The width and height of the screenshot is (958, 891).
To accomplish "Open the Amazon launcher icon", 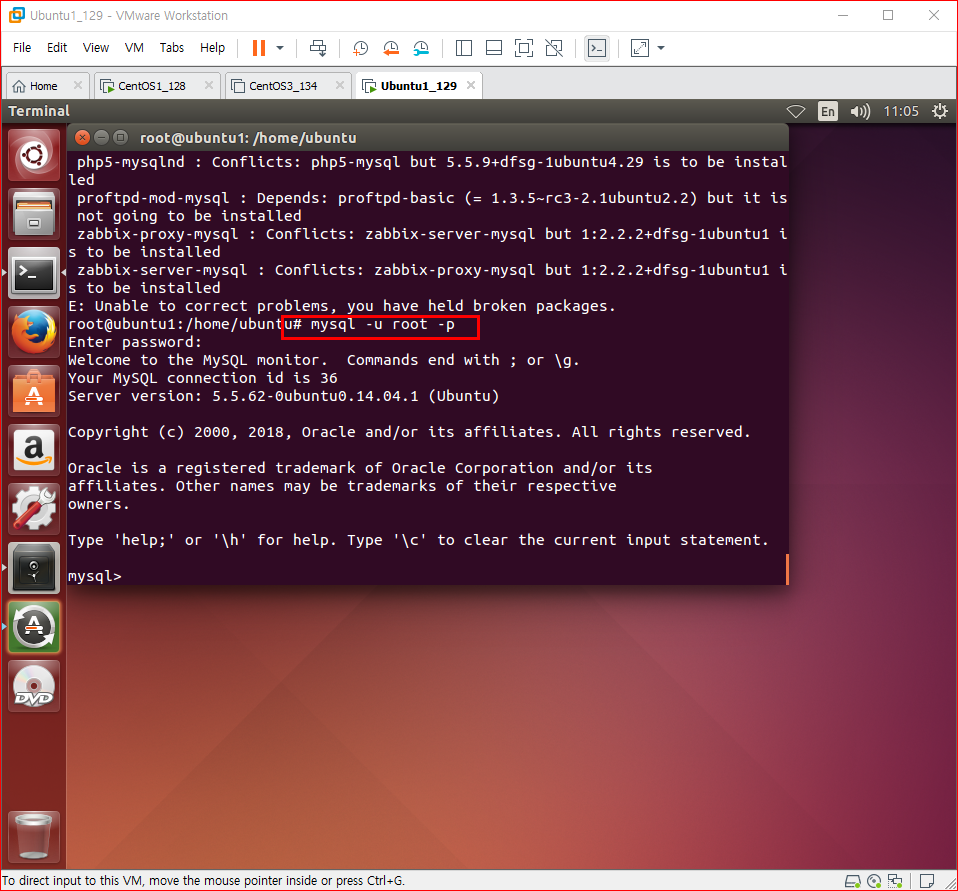I will coord(34,450).
